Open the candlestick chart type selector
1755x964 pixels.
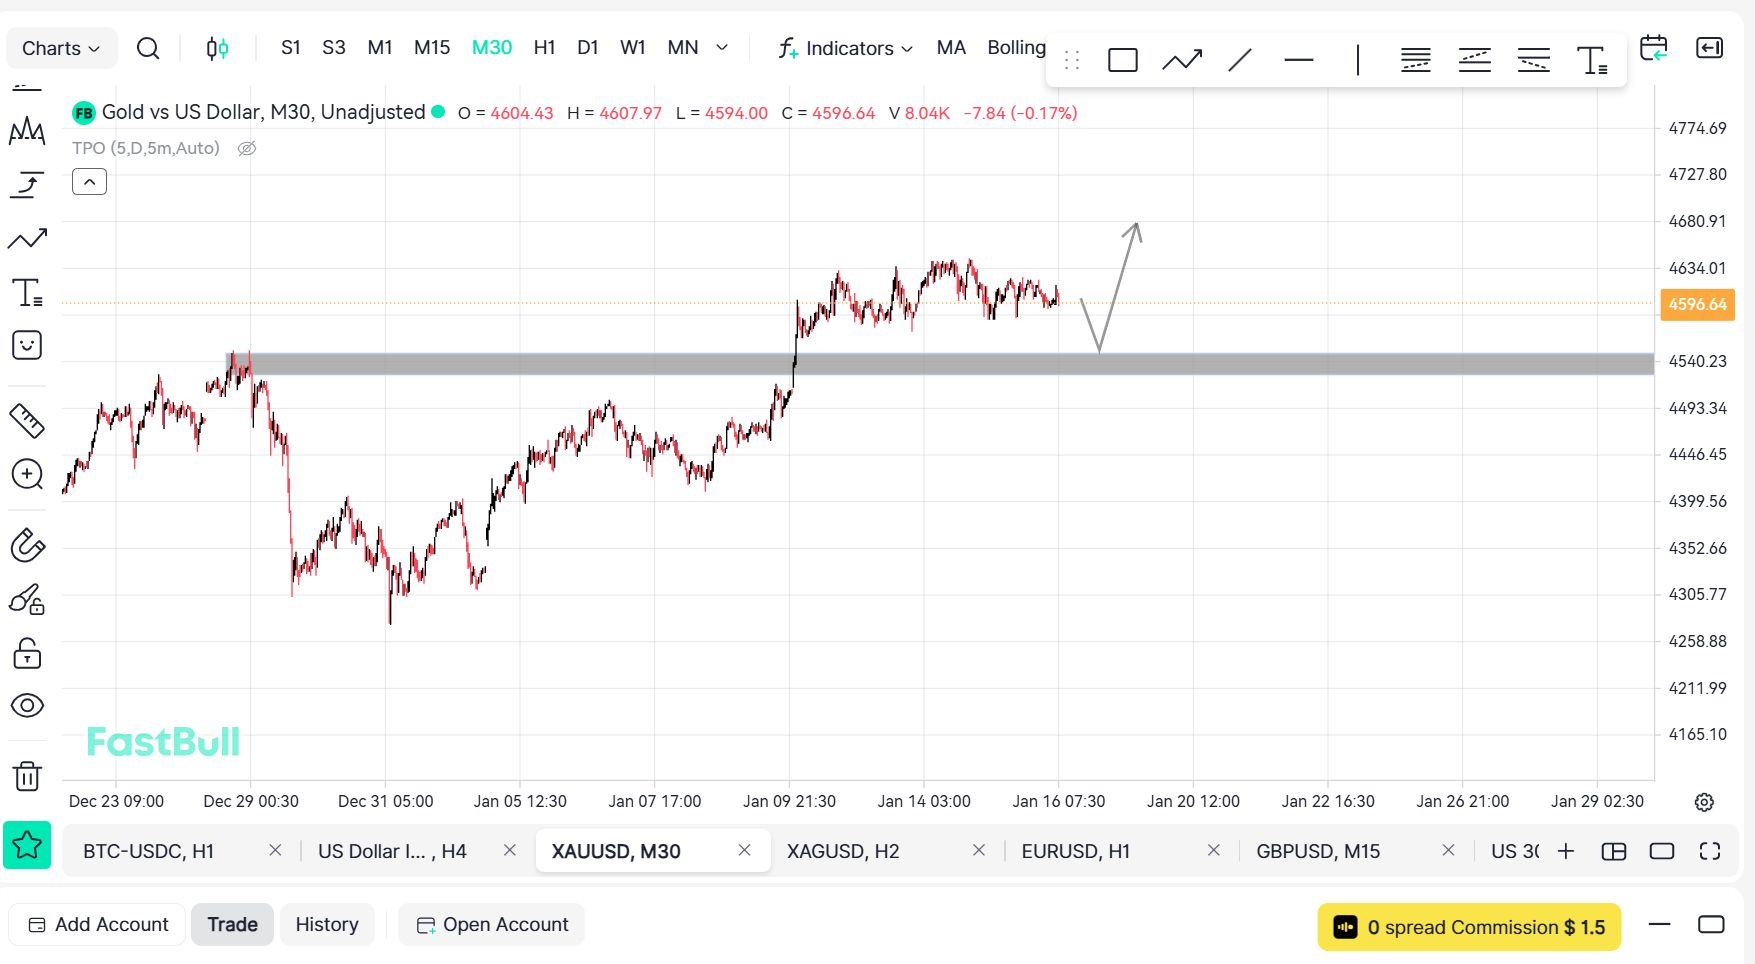pos(217,48)
